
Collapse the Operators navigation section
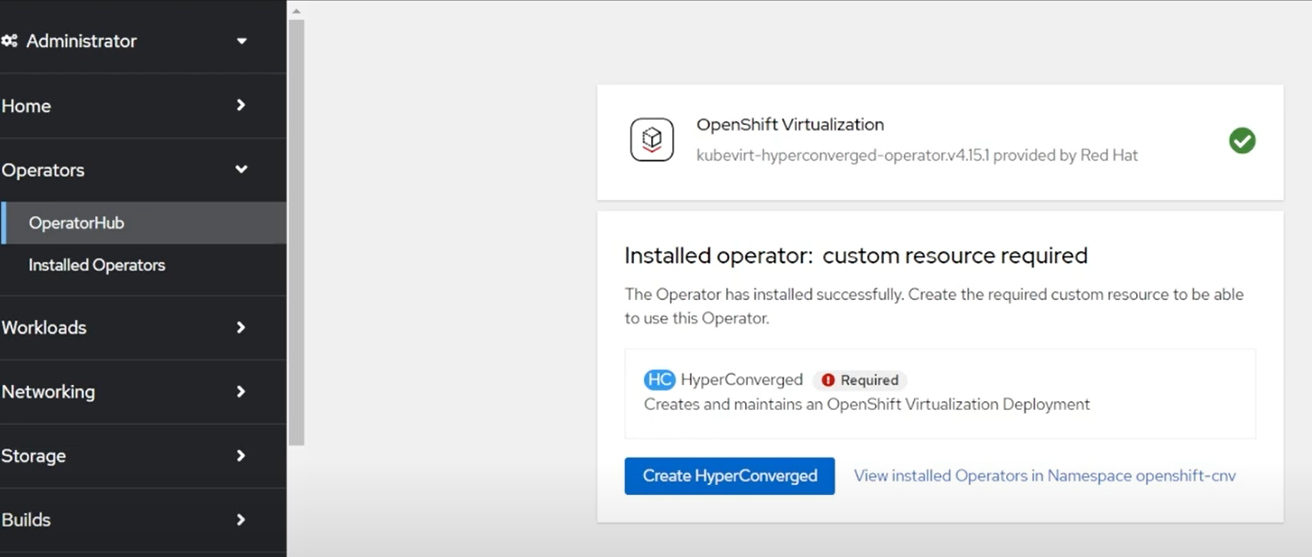click(143, 170)
